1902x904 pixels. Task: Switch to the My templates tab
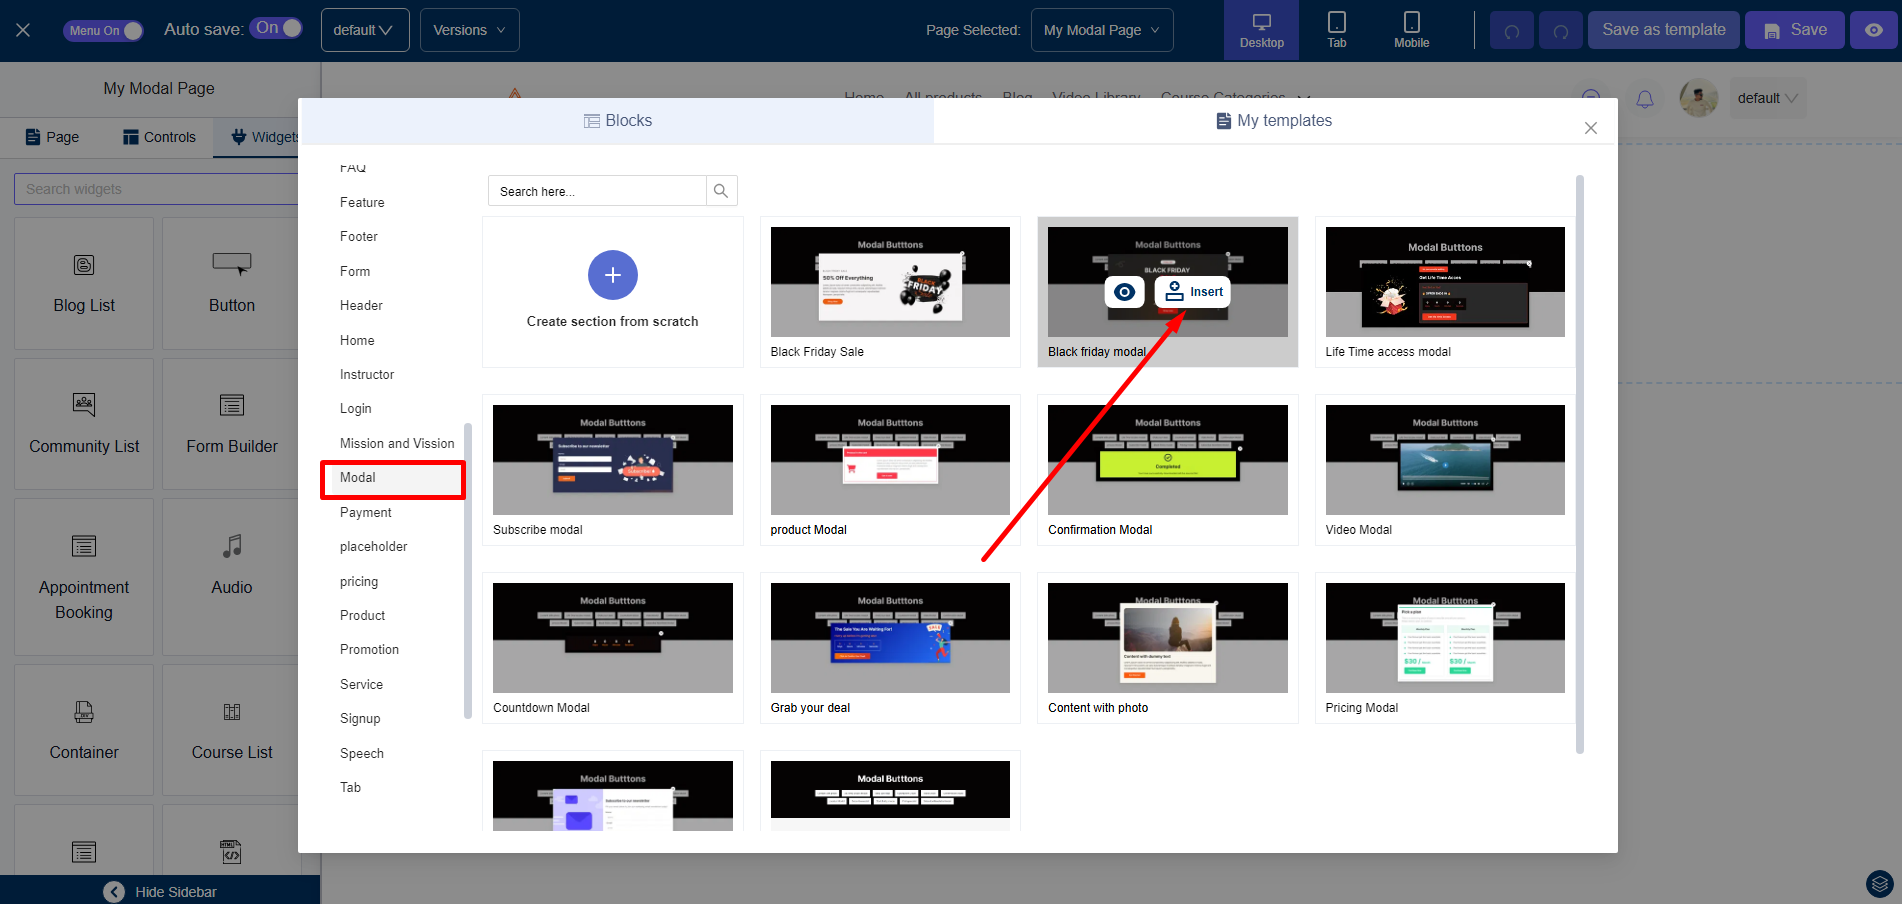pos(1274,121)
